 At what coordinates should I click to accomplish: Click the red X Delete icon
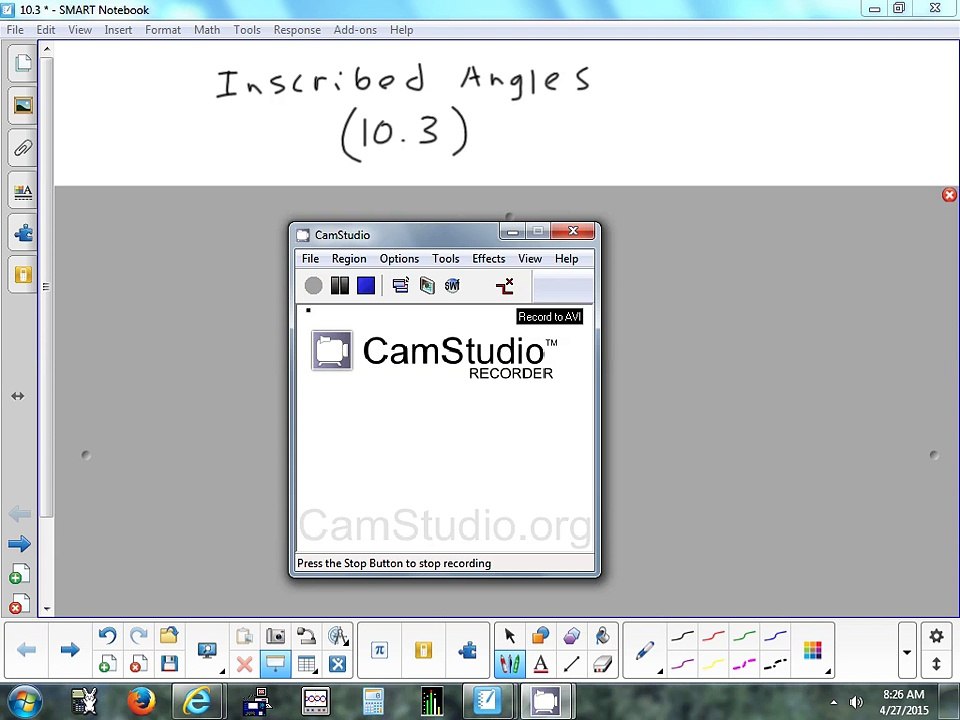click(245, 664)
